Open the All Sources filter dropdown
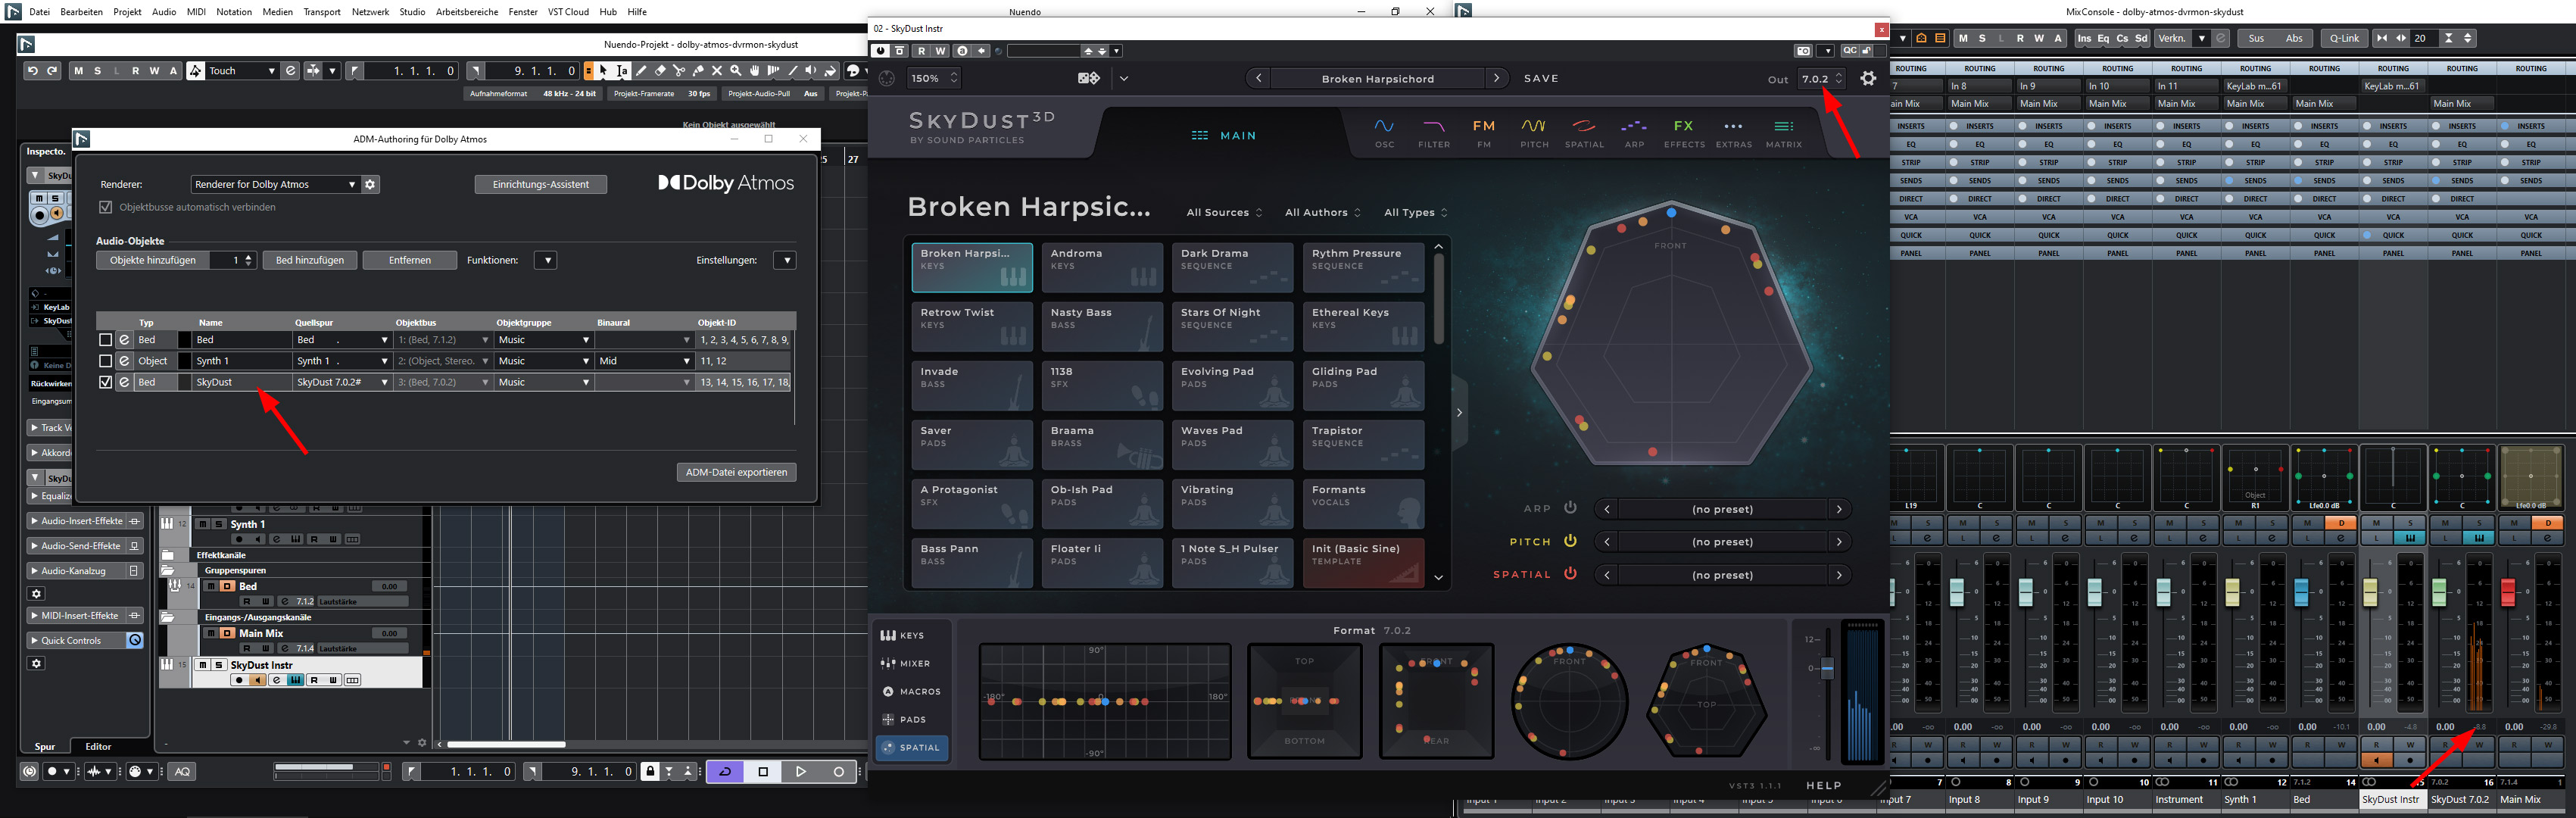The width and height of the screenshot is (2576, 818). pyautogui.click(x=1224, y=212)
